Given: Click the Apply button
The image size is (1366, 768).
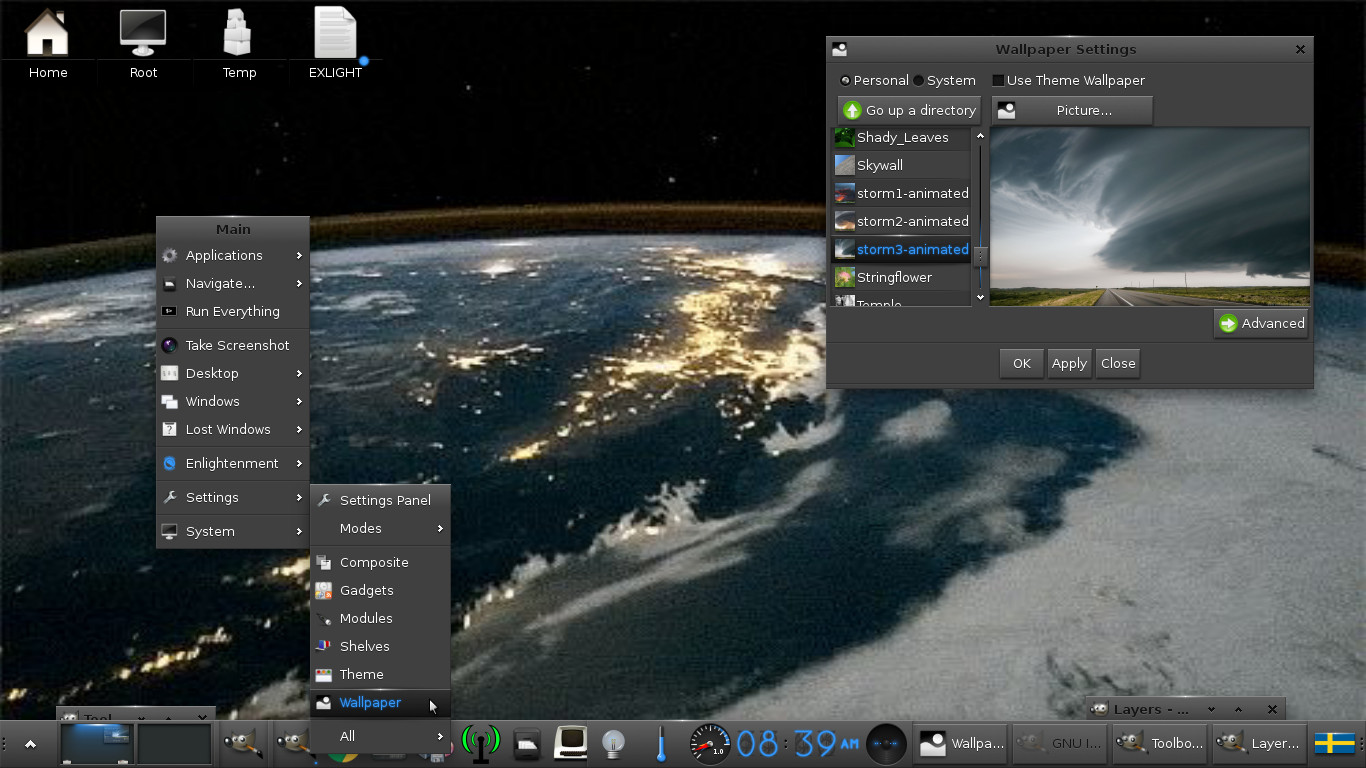Looking at the screenshot, I should pos(1069,363).
